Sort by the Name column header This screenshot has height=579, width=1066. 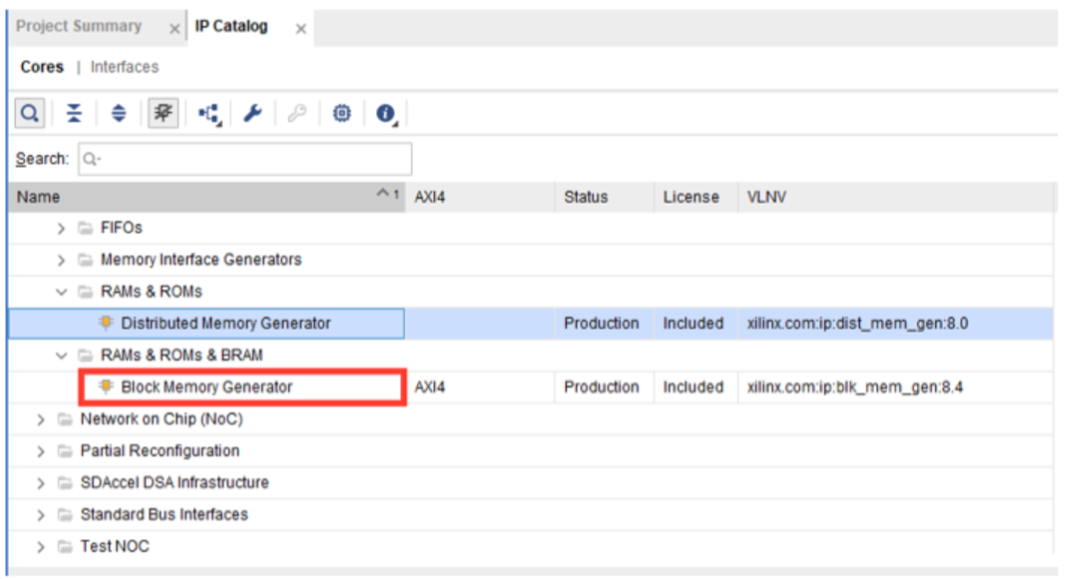200,197
